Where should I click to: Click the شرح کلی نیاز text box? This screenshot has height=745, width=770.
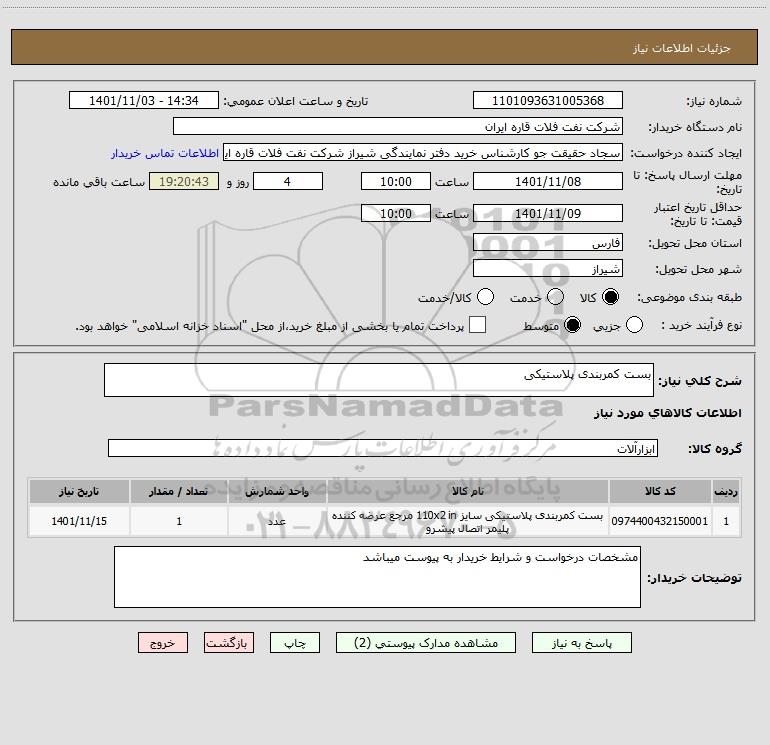(379, 380)
